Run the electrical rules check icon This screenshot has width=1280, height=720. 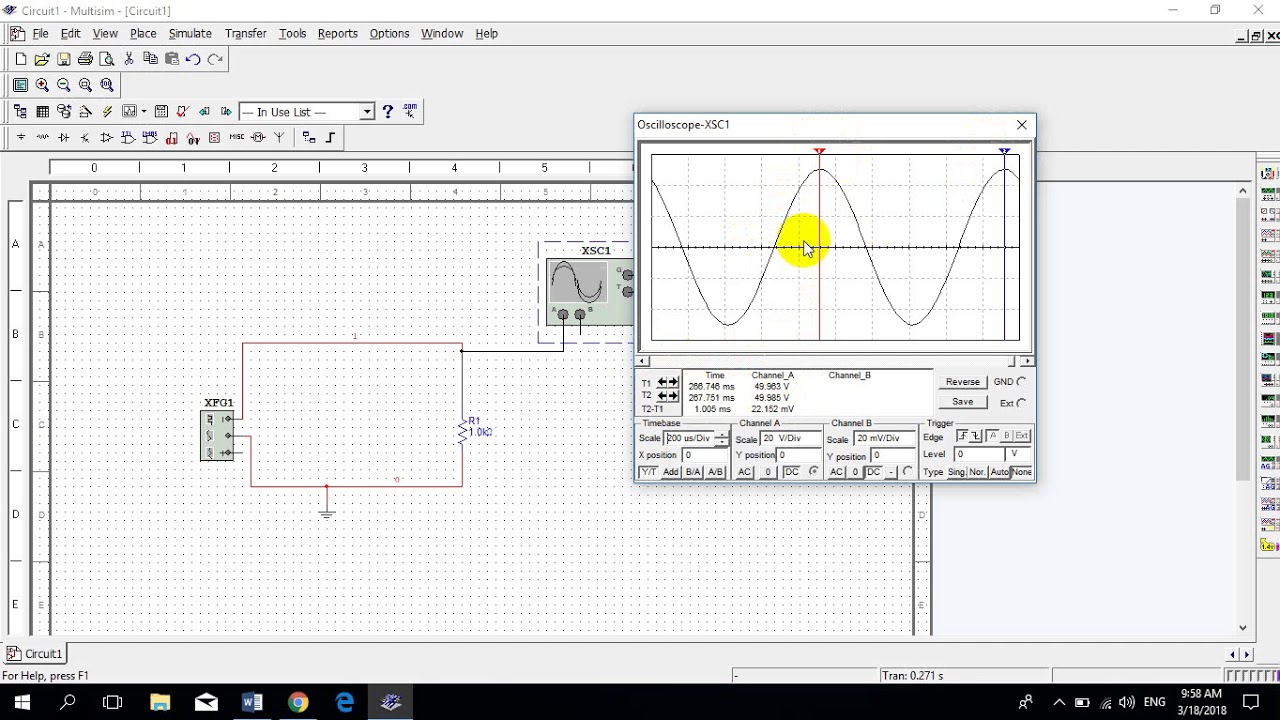182,112
